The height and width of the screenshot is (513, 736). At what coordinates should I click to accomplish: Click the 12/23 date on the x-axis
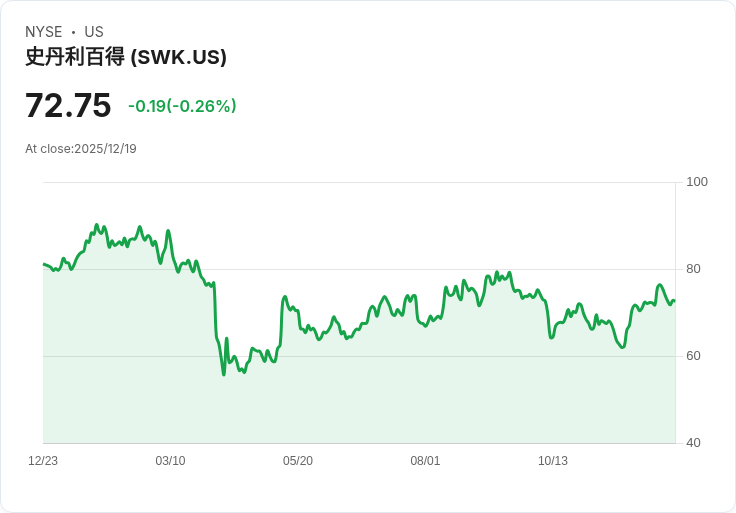(43, 461)
